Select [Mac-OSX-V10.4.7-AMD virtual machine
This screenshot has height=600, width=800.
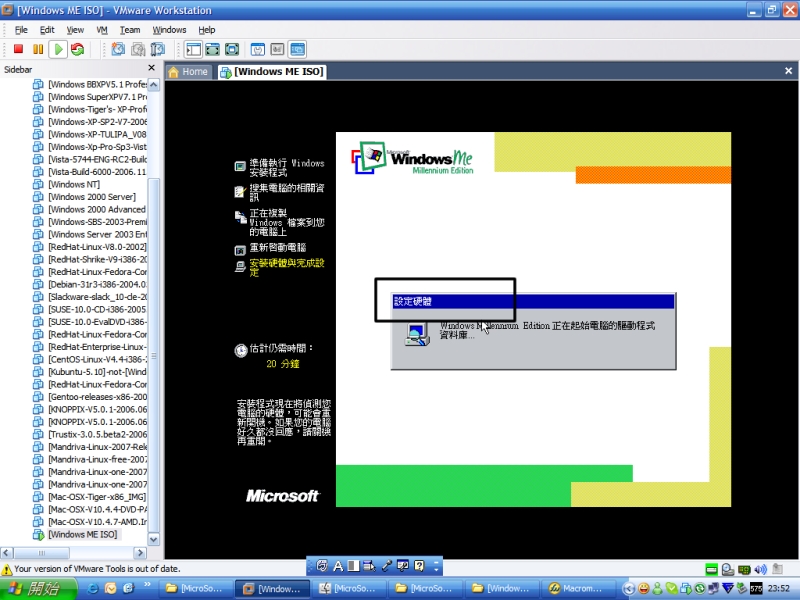pyautogui.click(x=97, y=522)
